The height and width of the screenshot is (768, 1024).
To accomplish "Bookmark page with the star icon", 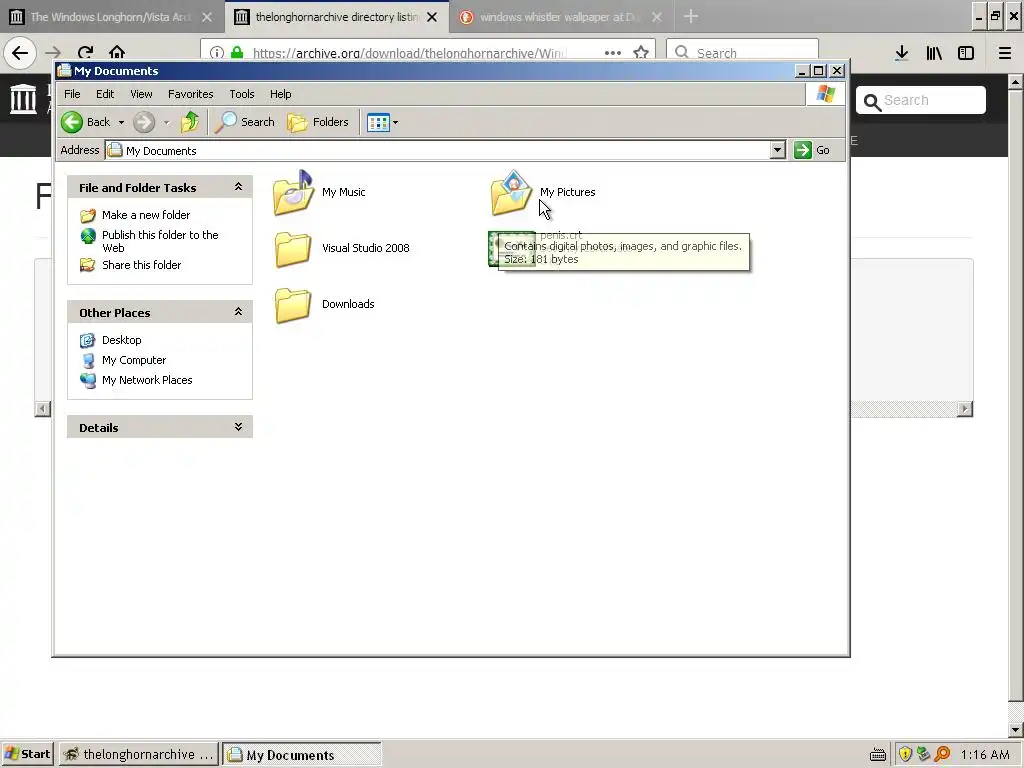I will tap(641, 52).
